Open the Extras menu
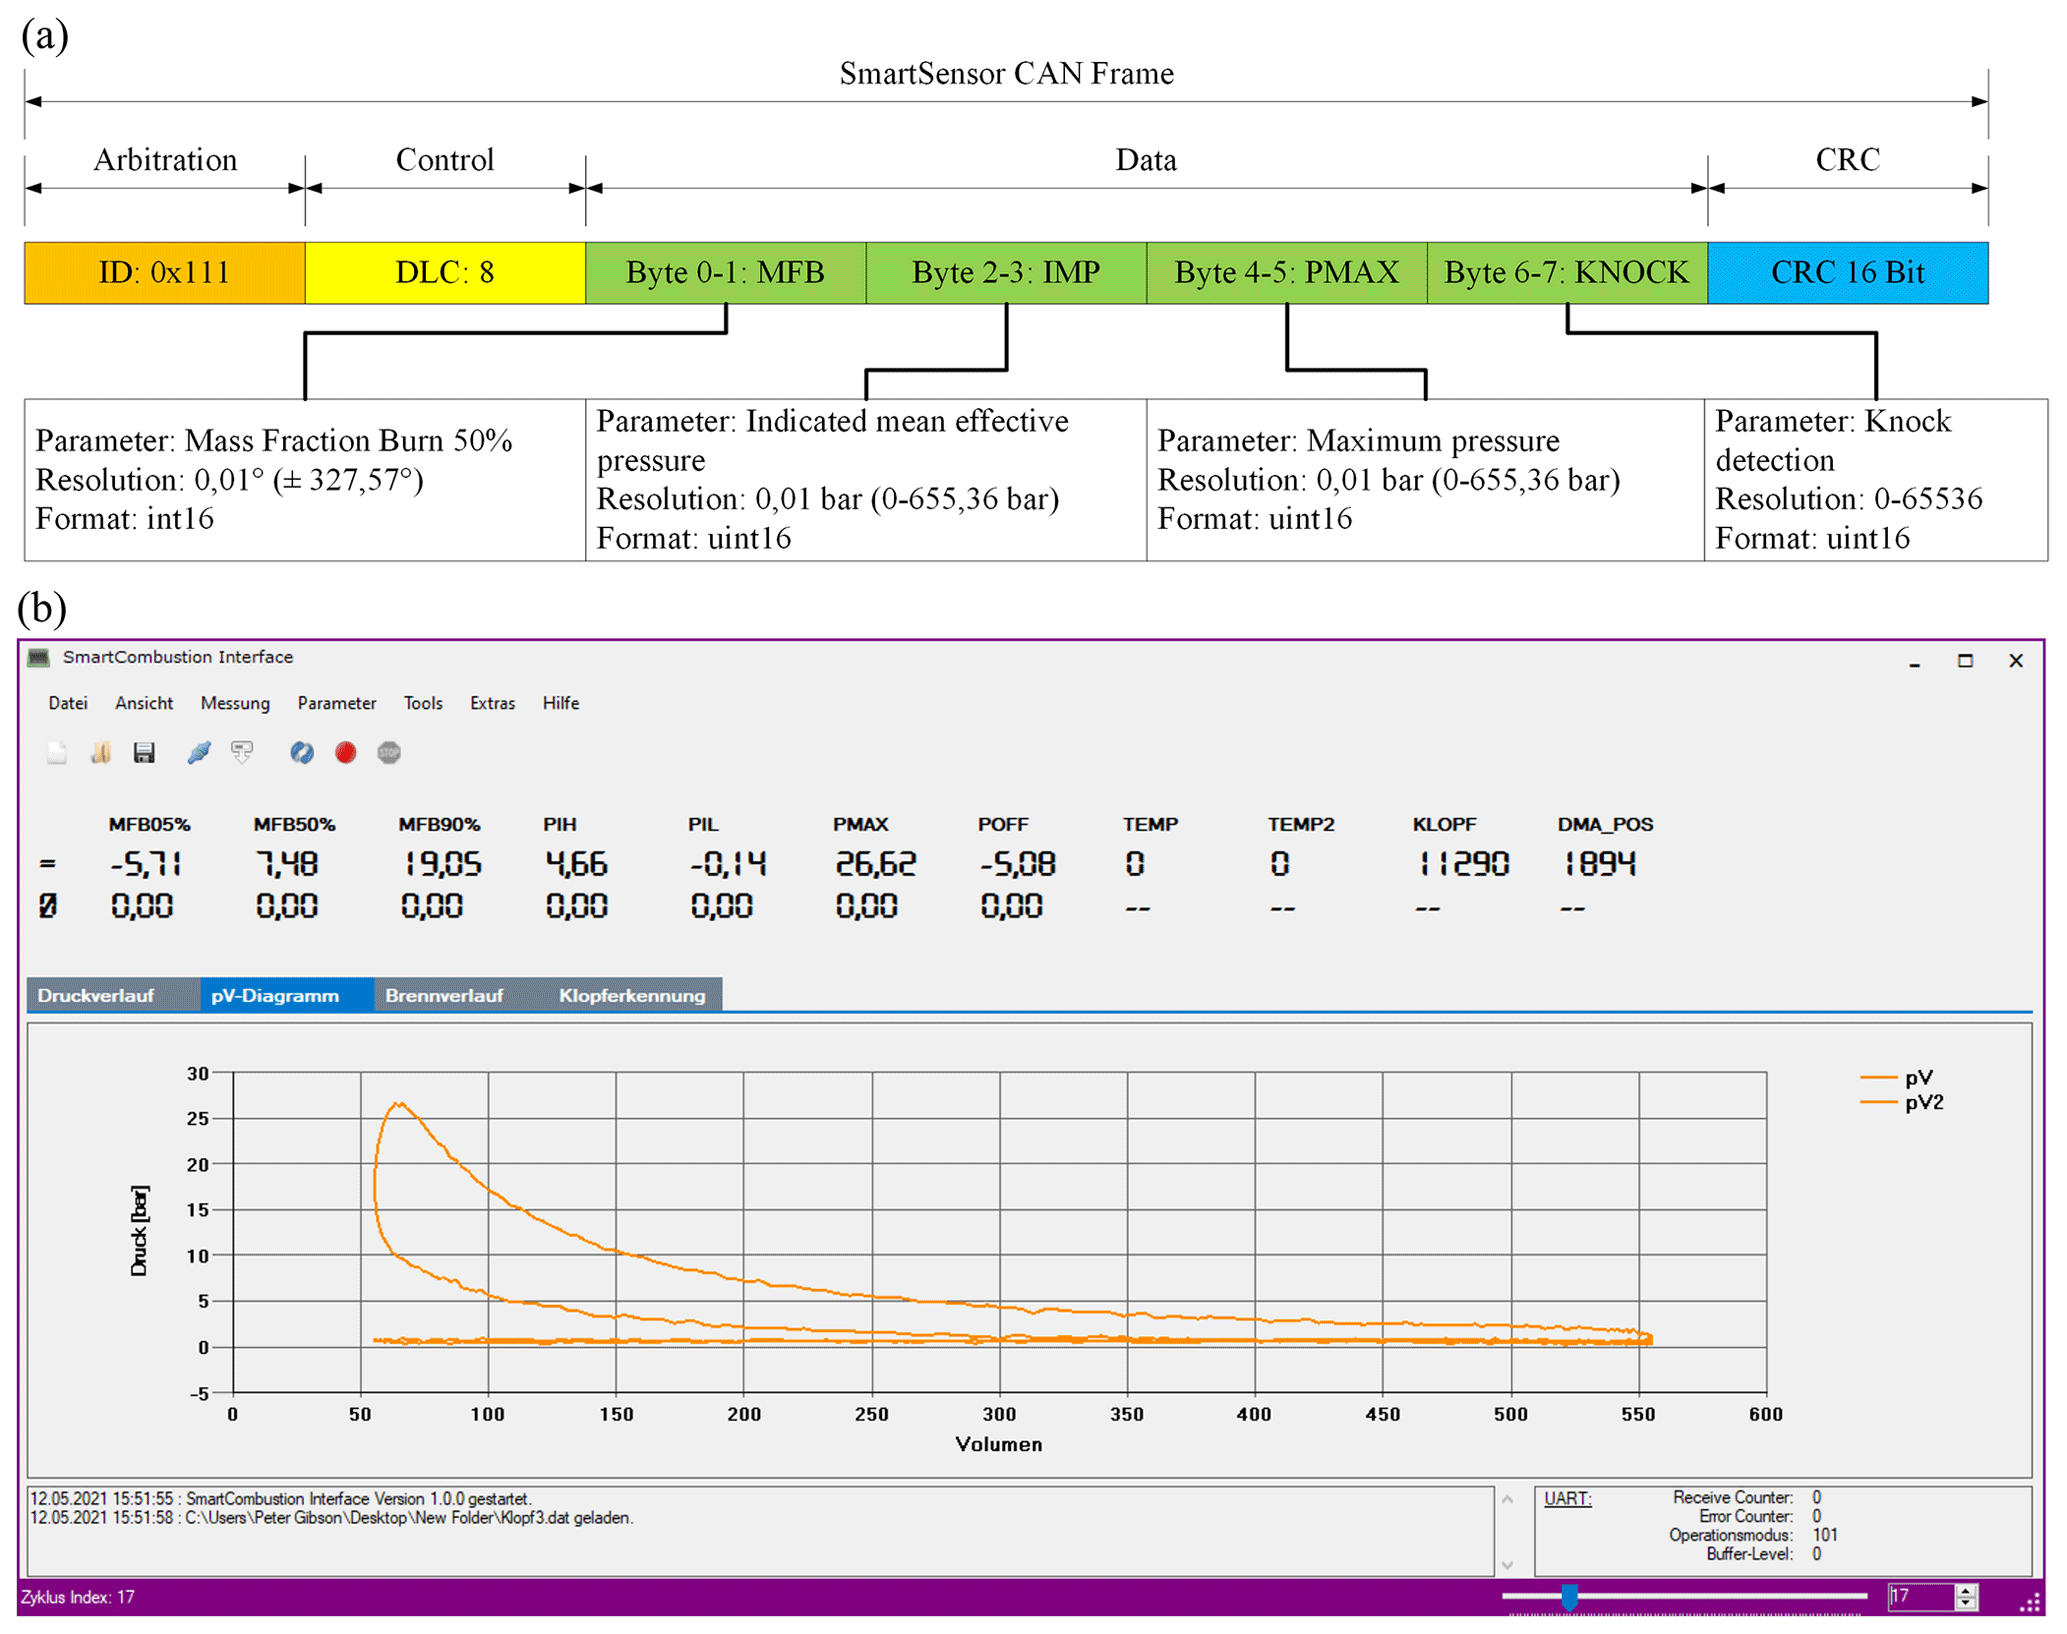Screen dimensions: 2067x1634 pyautogui.click(x=492, y=703)
